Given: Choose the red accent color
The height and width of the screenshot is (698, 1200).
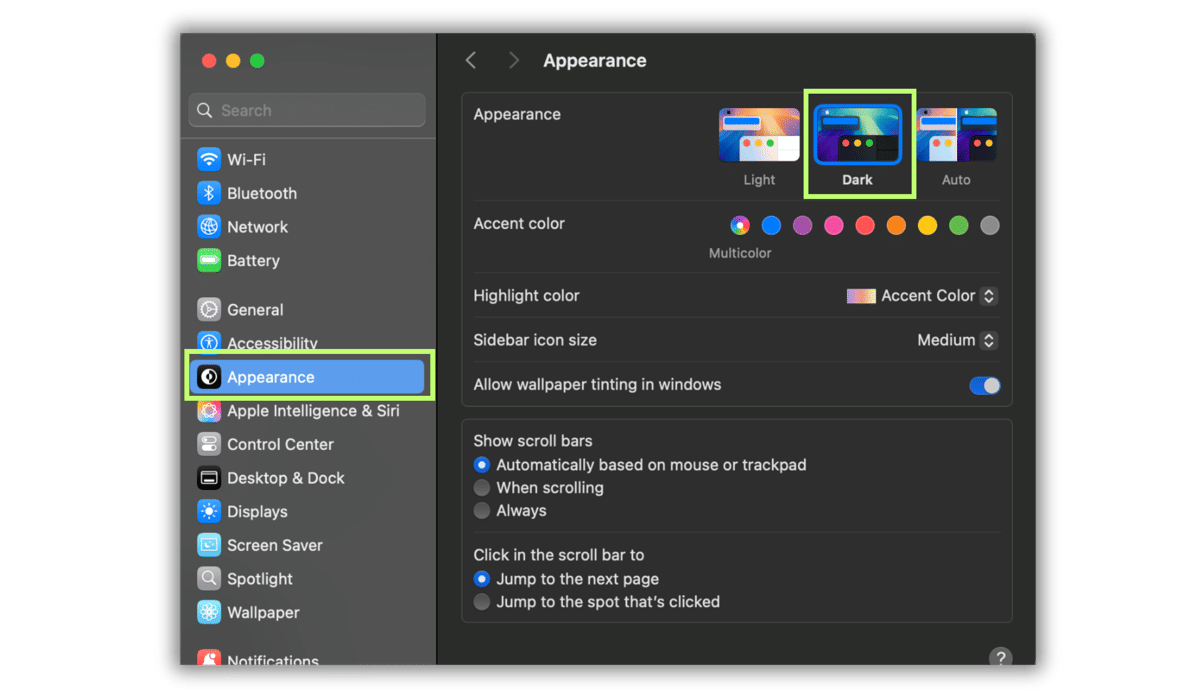Looking at the screenshot, I should point(865,225).
